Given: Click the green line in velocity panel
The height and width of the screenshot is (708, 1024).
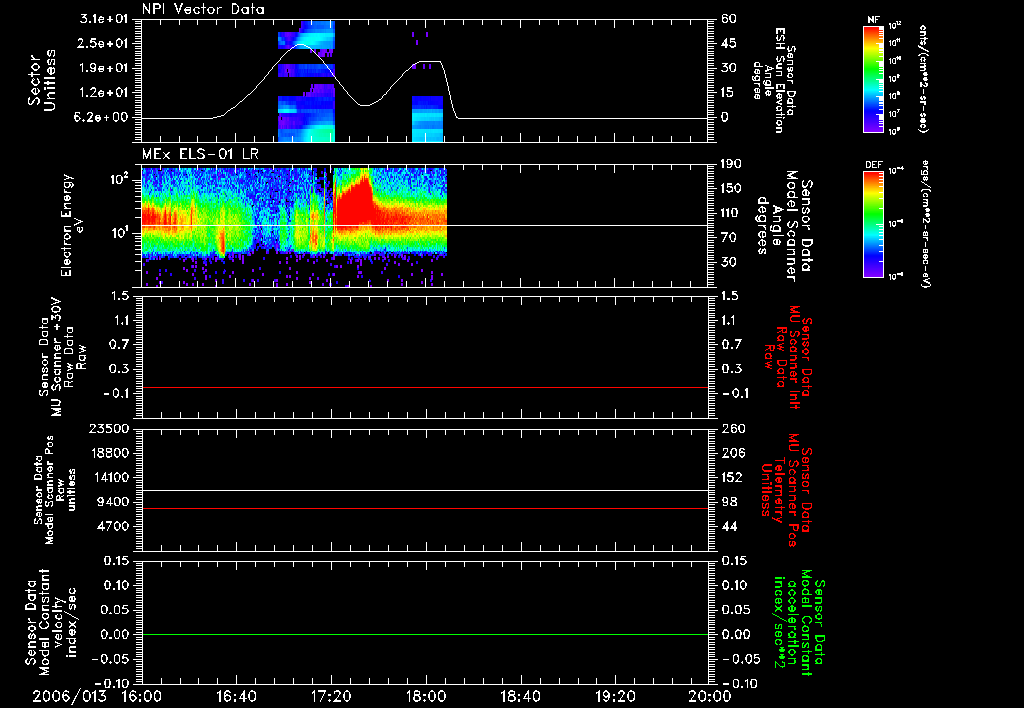Looking at the screenshot, I should click(x=425, y=634).
